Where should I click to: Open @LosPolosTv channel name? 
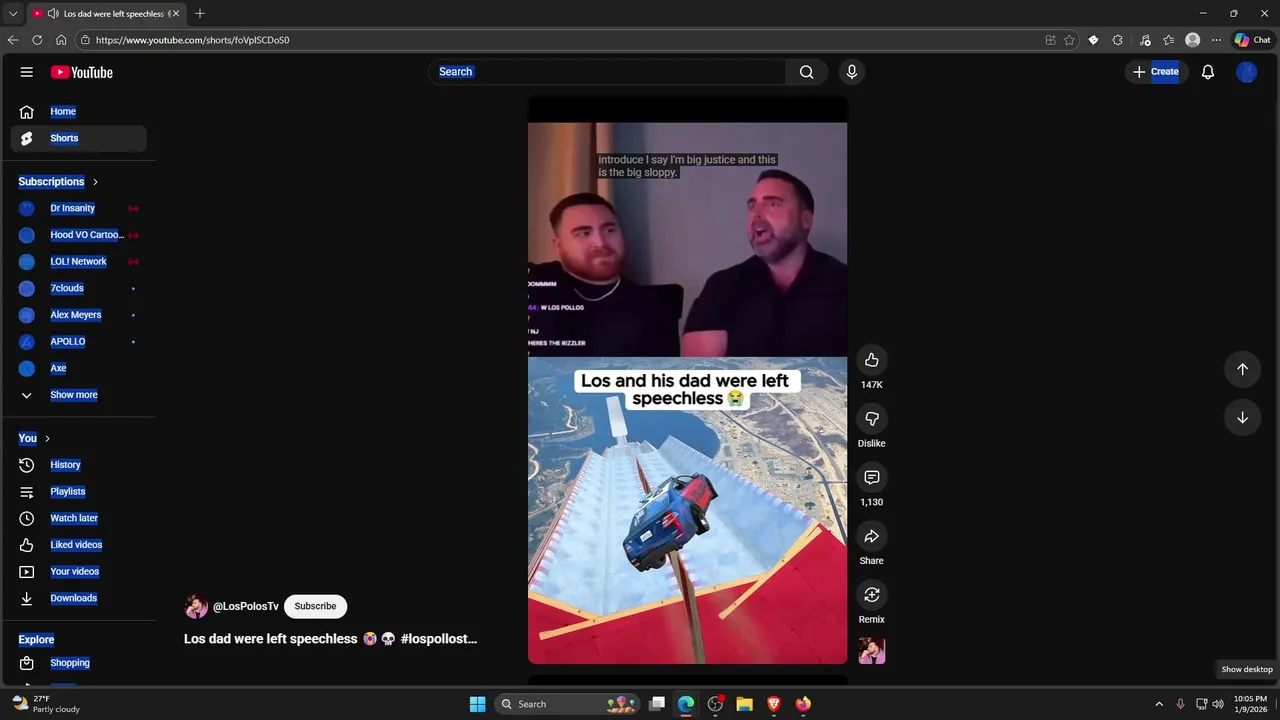[246, 607]
